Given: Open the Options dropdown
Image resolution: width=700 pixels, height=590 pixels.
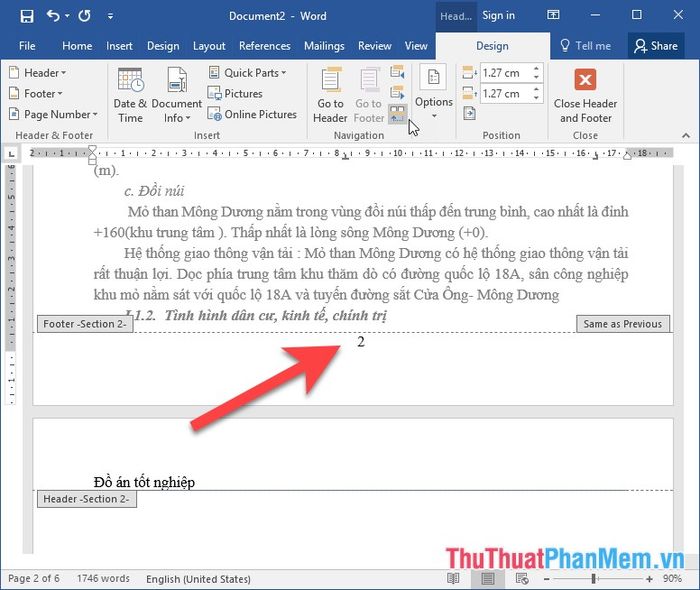Looking at the screenshot, I should 433,92.
